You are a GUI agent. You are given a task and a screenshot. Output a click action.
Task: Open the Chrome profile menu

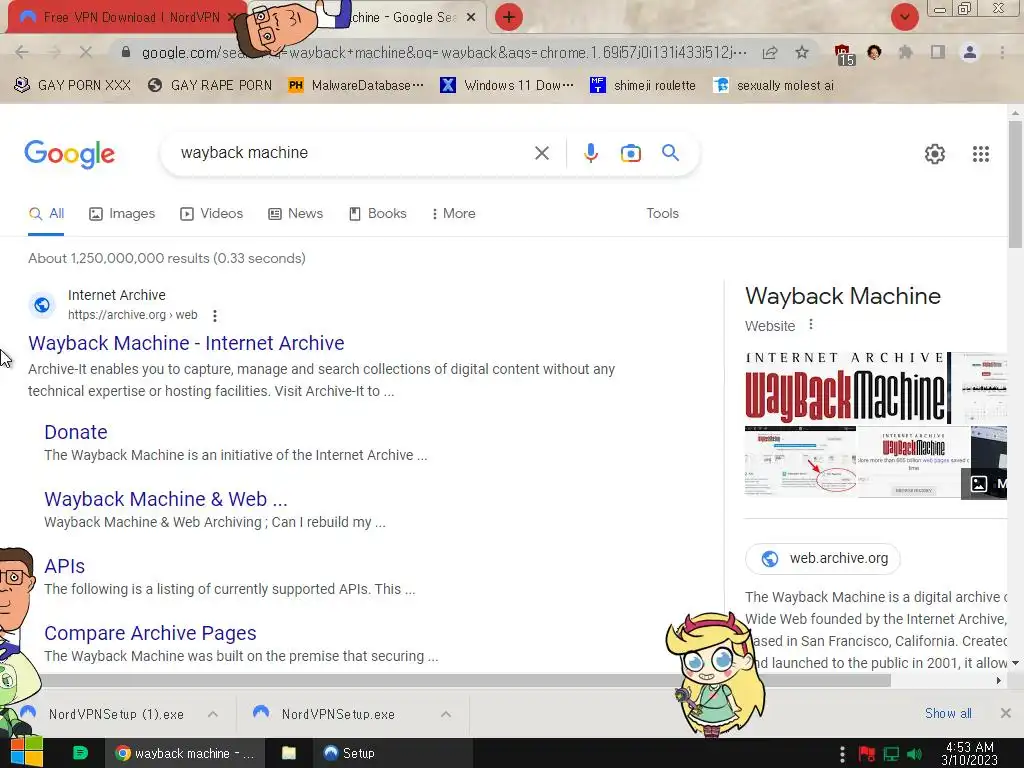[x=969, y=52]
